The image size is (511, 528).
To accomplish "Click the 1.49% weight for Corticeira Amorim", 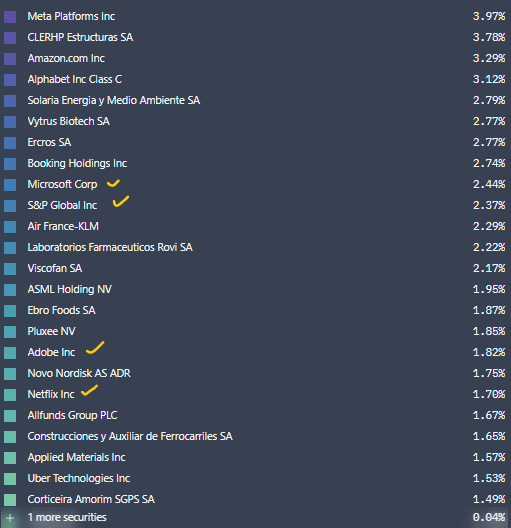I will [x=489, y=499].
